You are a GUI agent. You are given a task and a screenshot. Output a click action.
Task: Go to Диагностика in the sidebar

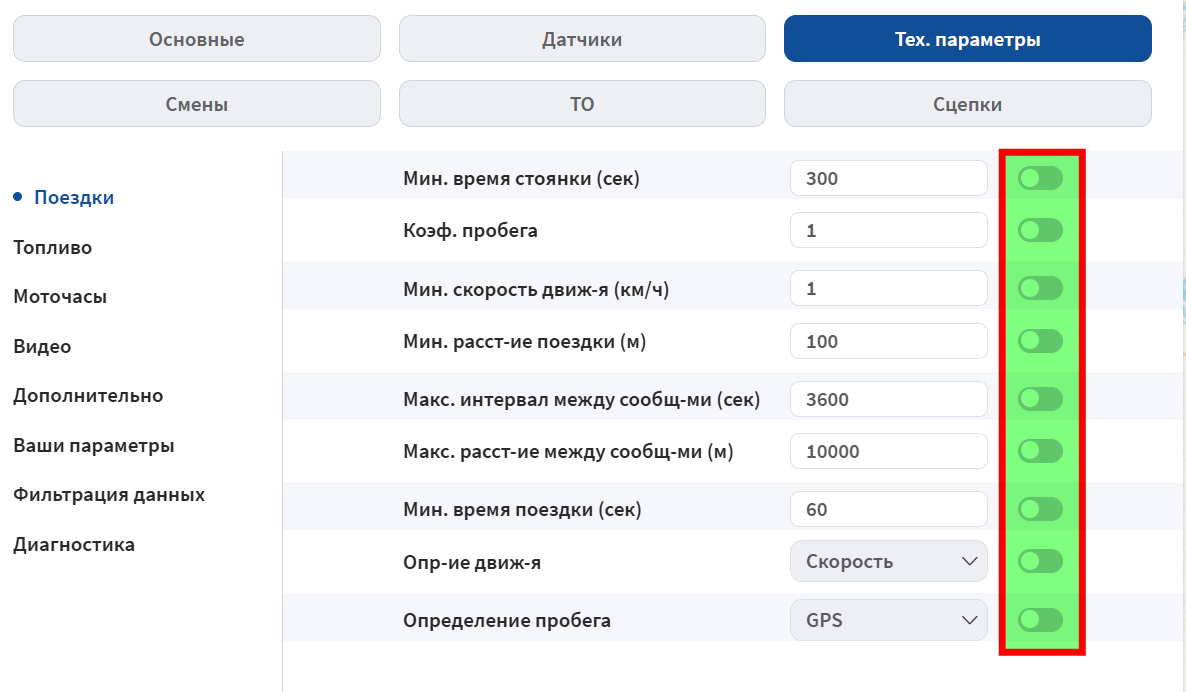pyautogui.click(x=74, y=545)
